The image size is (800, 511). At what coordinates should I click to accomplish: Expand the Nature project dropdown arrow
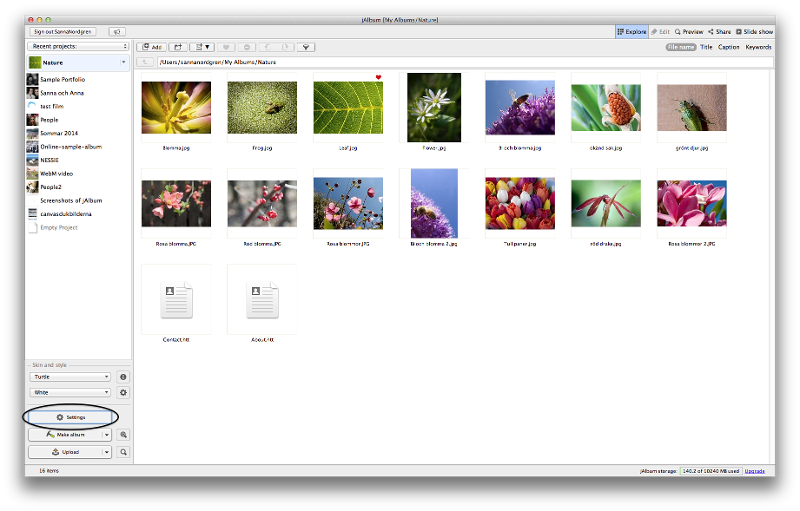pyautogui.click(x=123, y=62)
